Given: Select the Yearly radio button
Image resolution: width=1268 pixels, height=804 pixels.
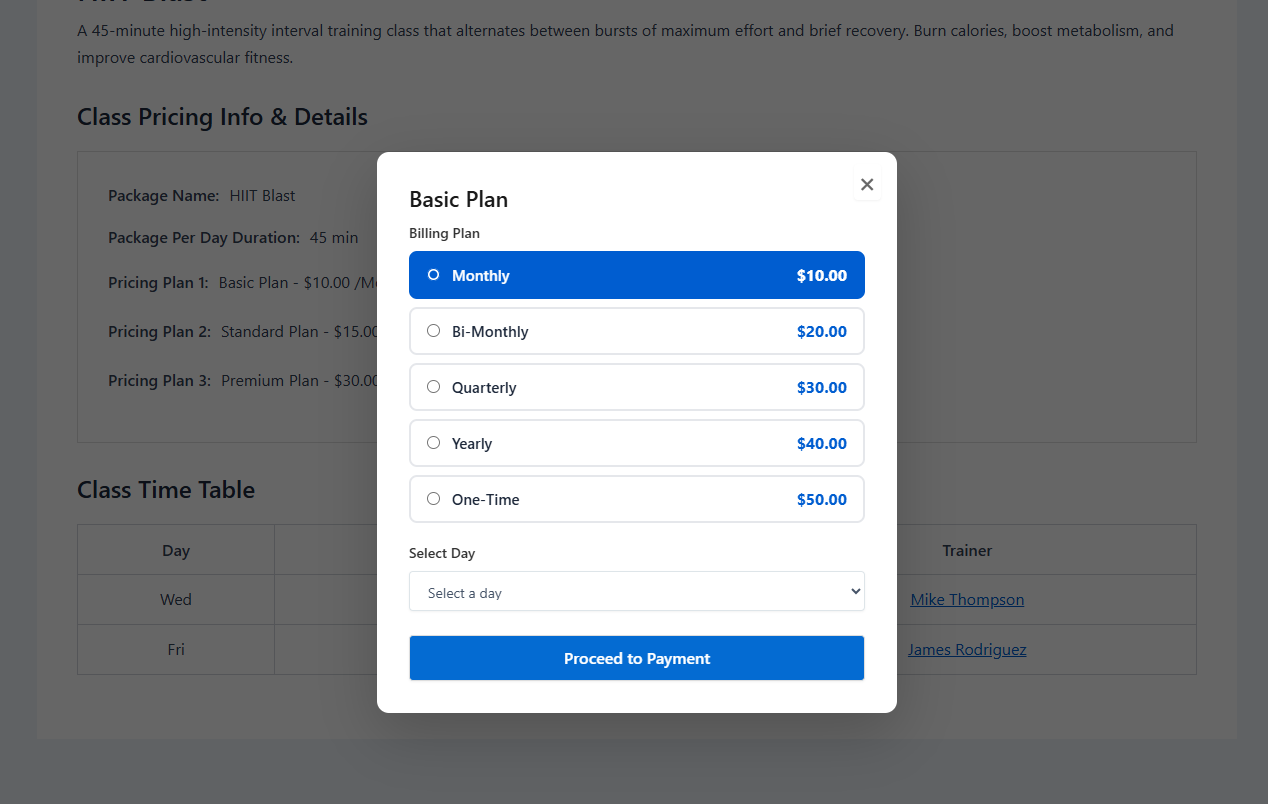Looking at the screenshot, I should coord(433,443).
